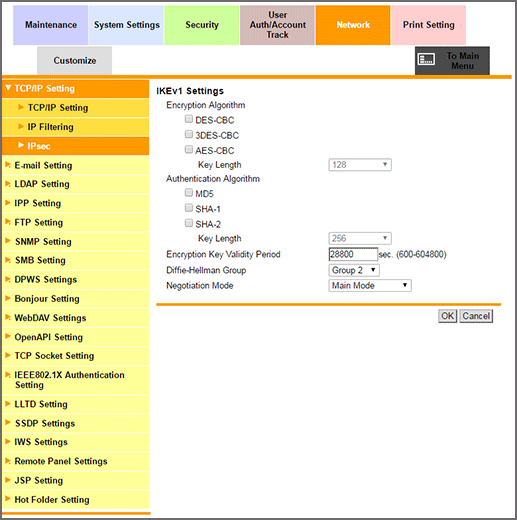
Task: Switch to the Security tab
Action: click(x=202, y=25)
